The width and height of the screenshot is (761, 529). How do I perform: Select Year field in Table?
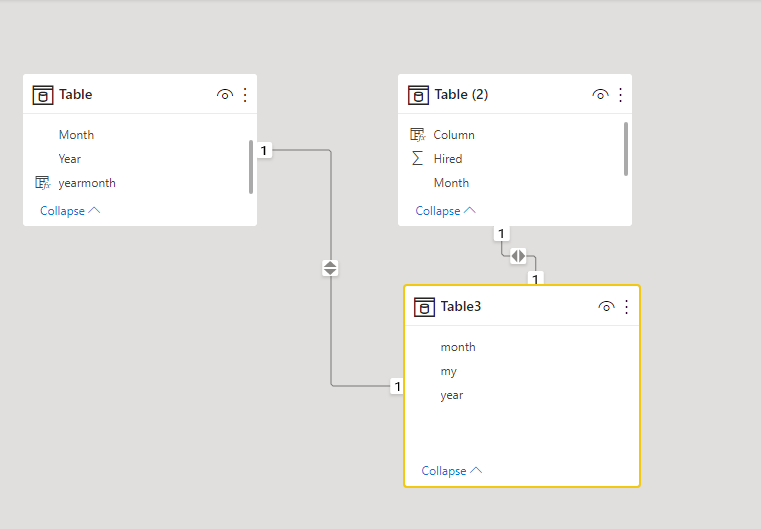pos(69,159)
